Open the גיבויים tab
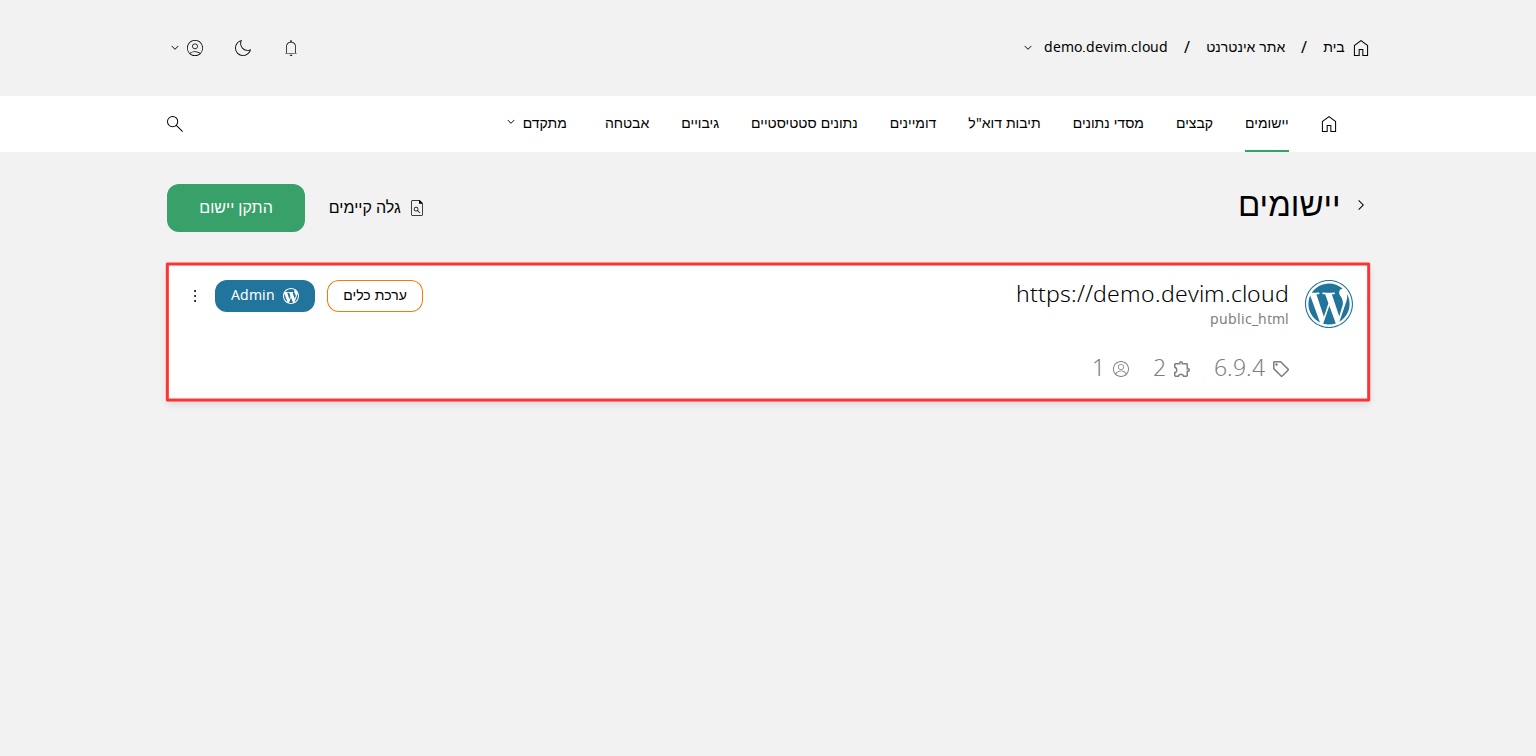Viewport: 1536px width, 756px height. click(700, 123)
